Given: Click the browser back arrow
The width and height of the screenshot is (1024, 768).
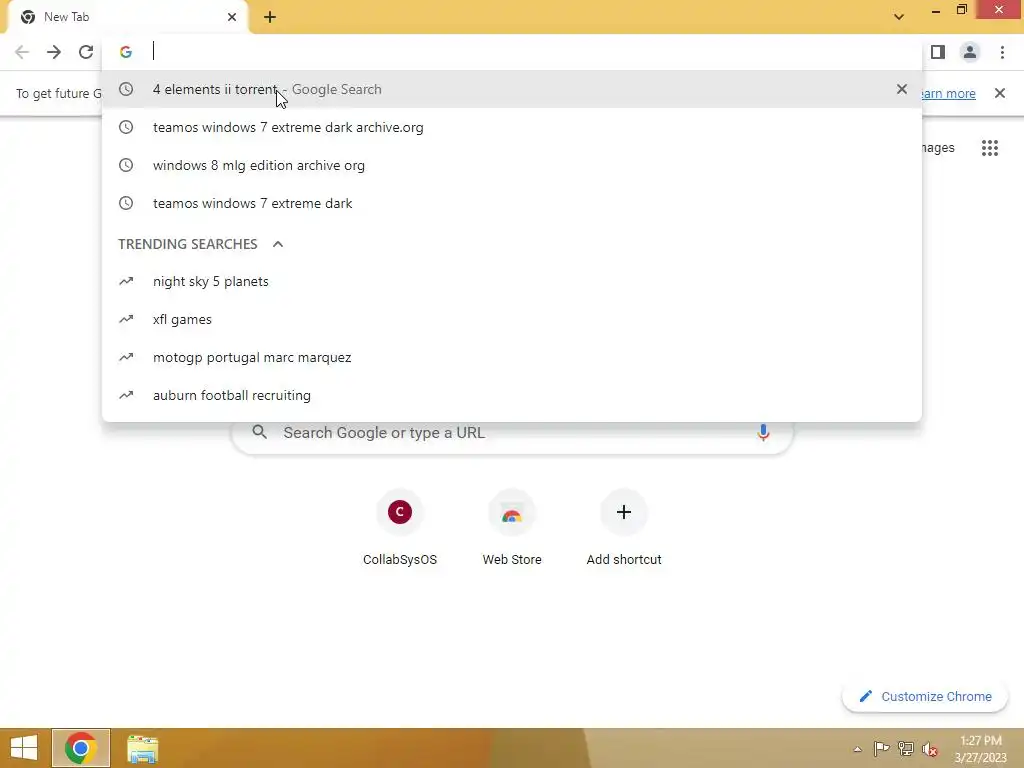Looking at the screenshot, I should point(22,52).
